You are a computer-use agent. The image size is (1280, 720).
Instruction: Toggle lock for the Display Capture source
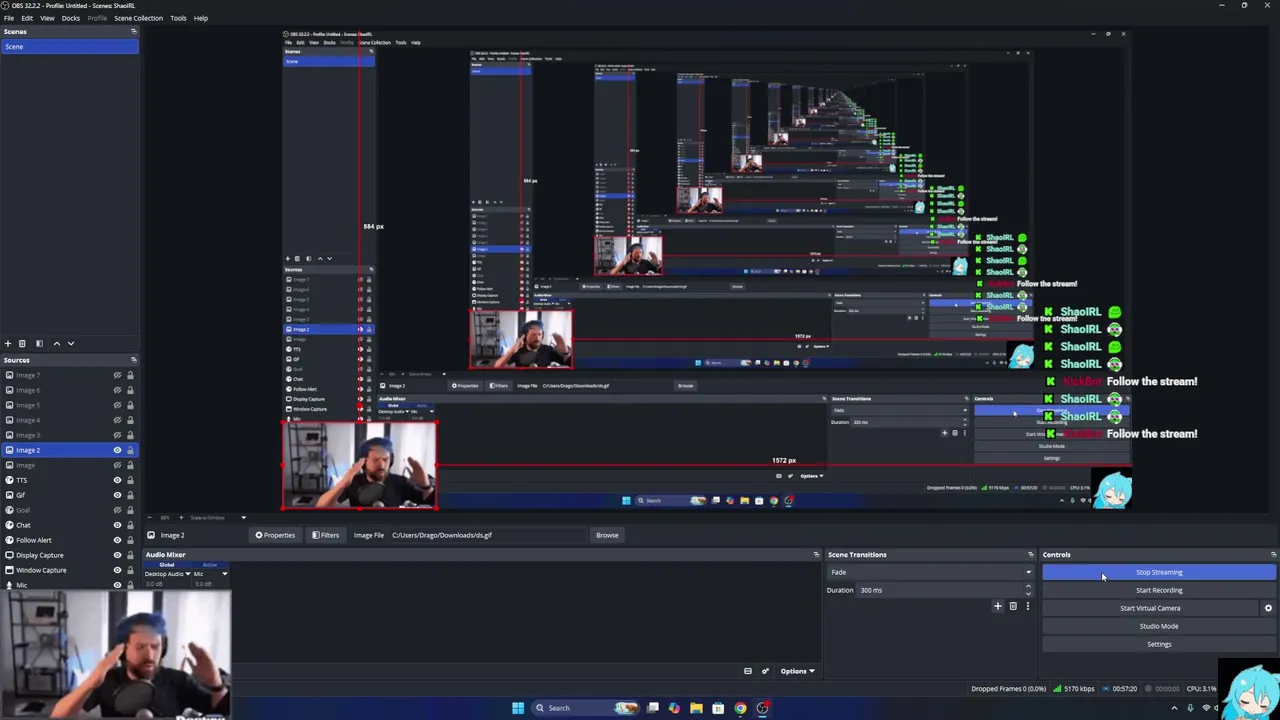coord(130,555)
